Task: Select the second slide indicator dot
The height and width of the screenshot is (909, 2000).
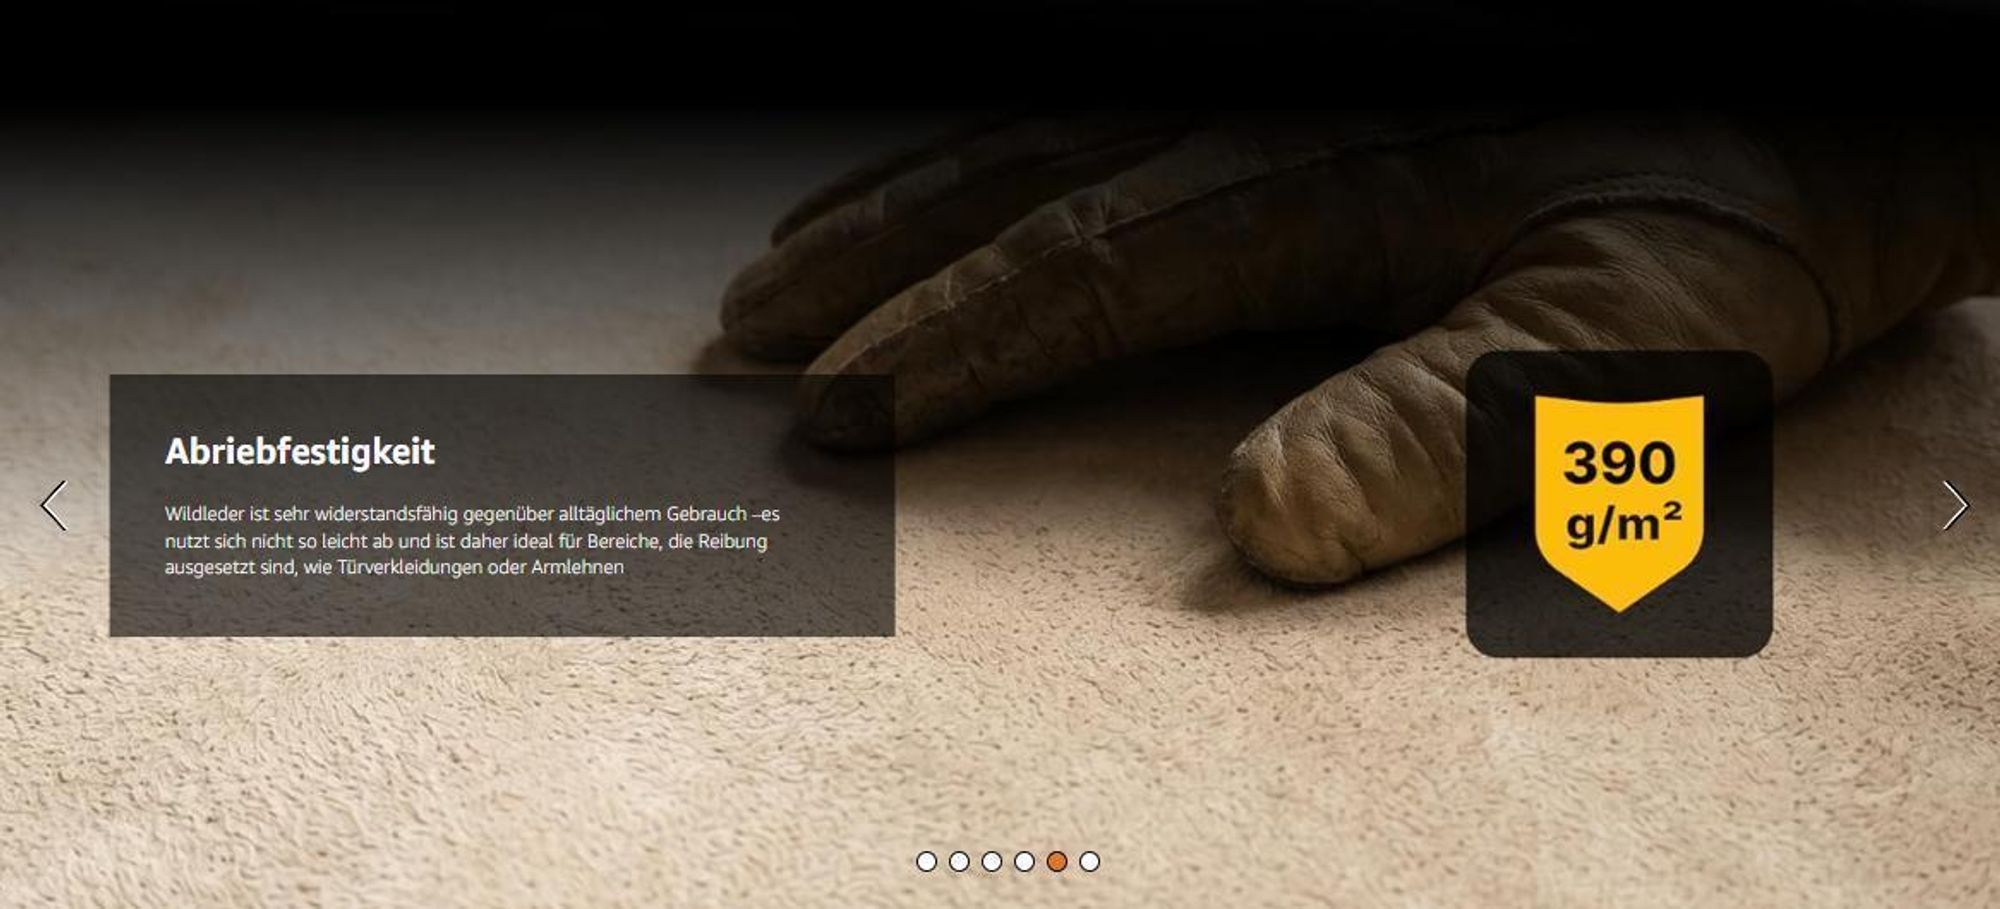Action: [x=959, y=861]
